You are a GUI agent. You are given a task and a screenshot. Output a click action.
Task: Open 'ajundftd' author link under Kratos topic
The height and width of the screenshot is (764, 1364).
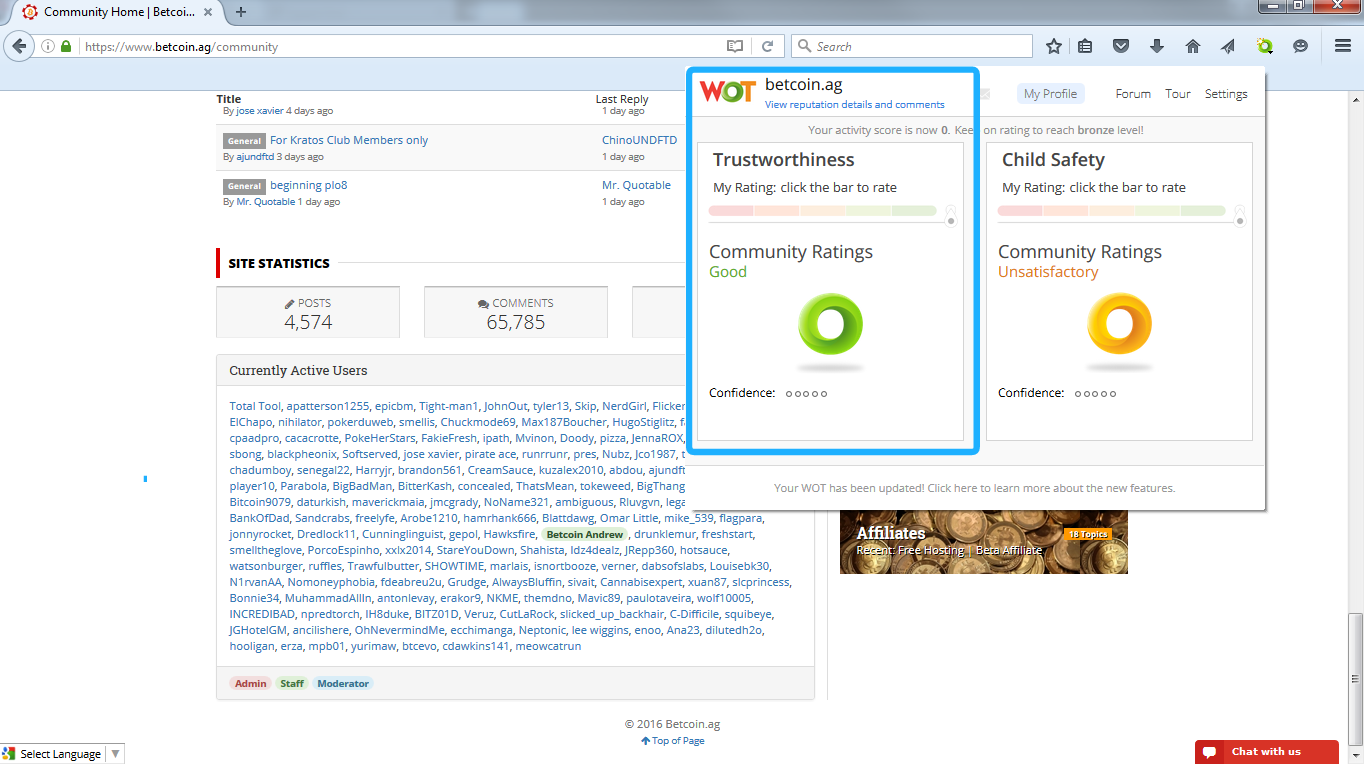coord(255,157)
